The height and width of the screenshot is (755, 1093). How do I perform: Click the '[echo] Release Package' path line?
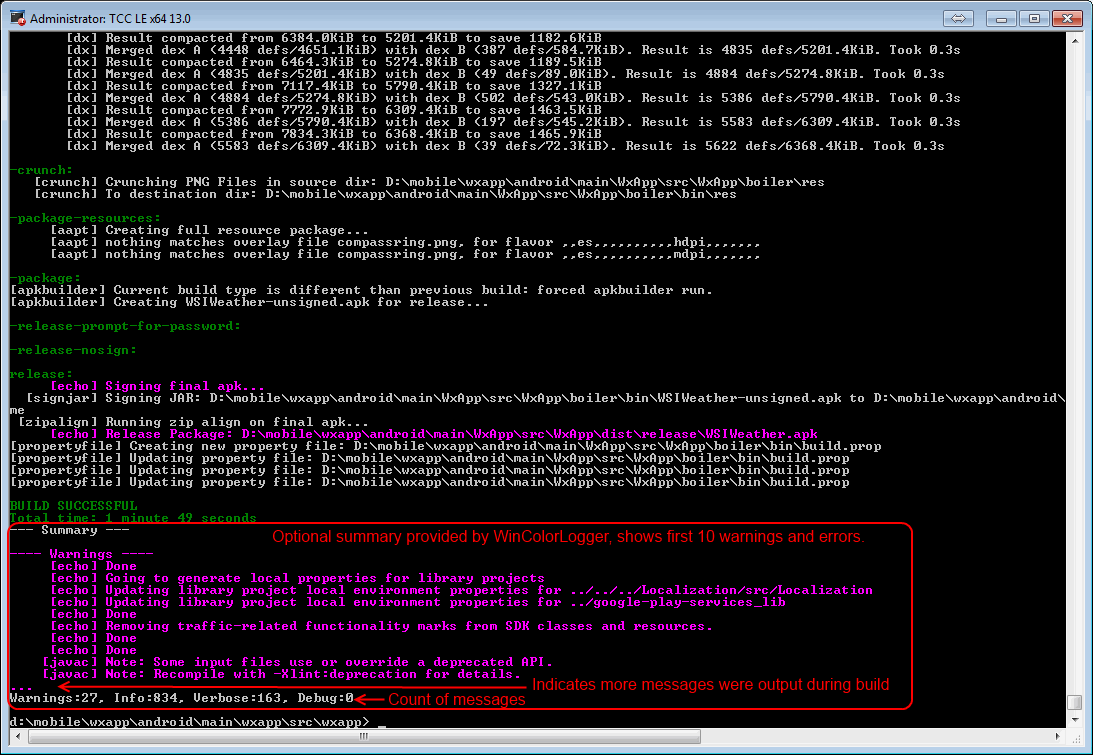click(x=434, y=434)
